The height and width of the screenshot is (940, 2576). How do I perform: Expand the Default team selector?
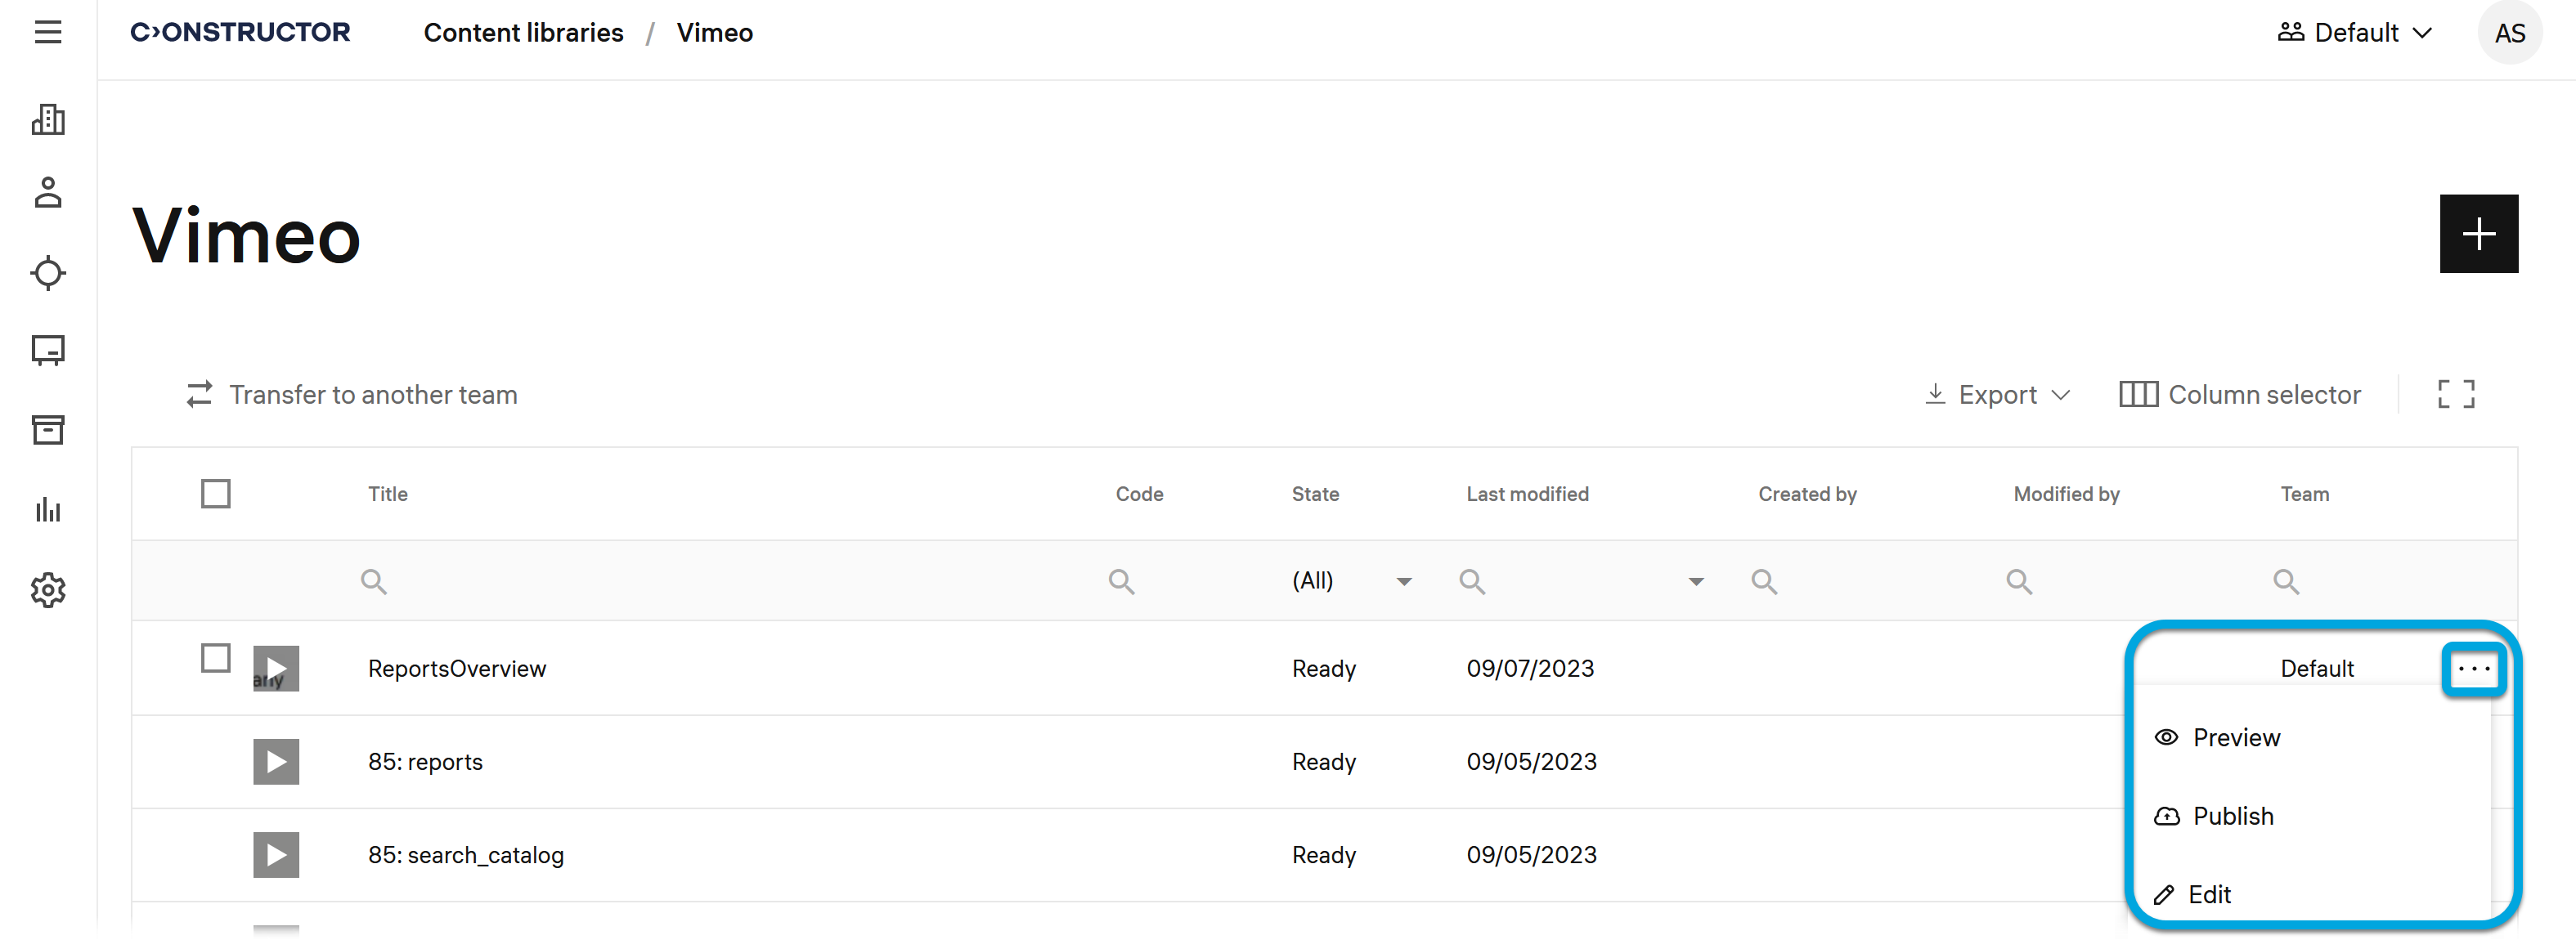[x=2354, y=33]
